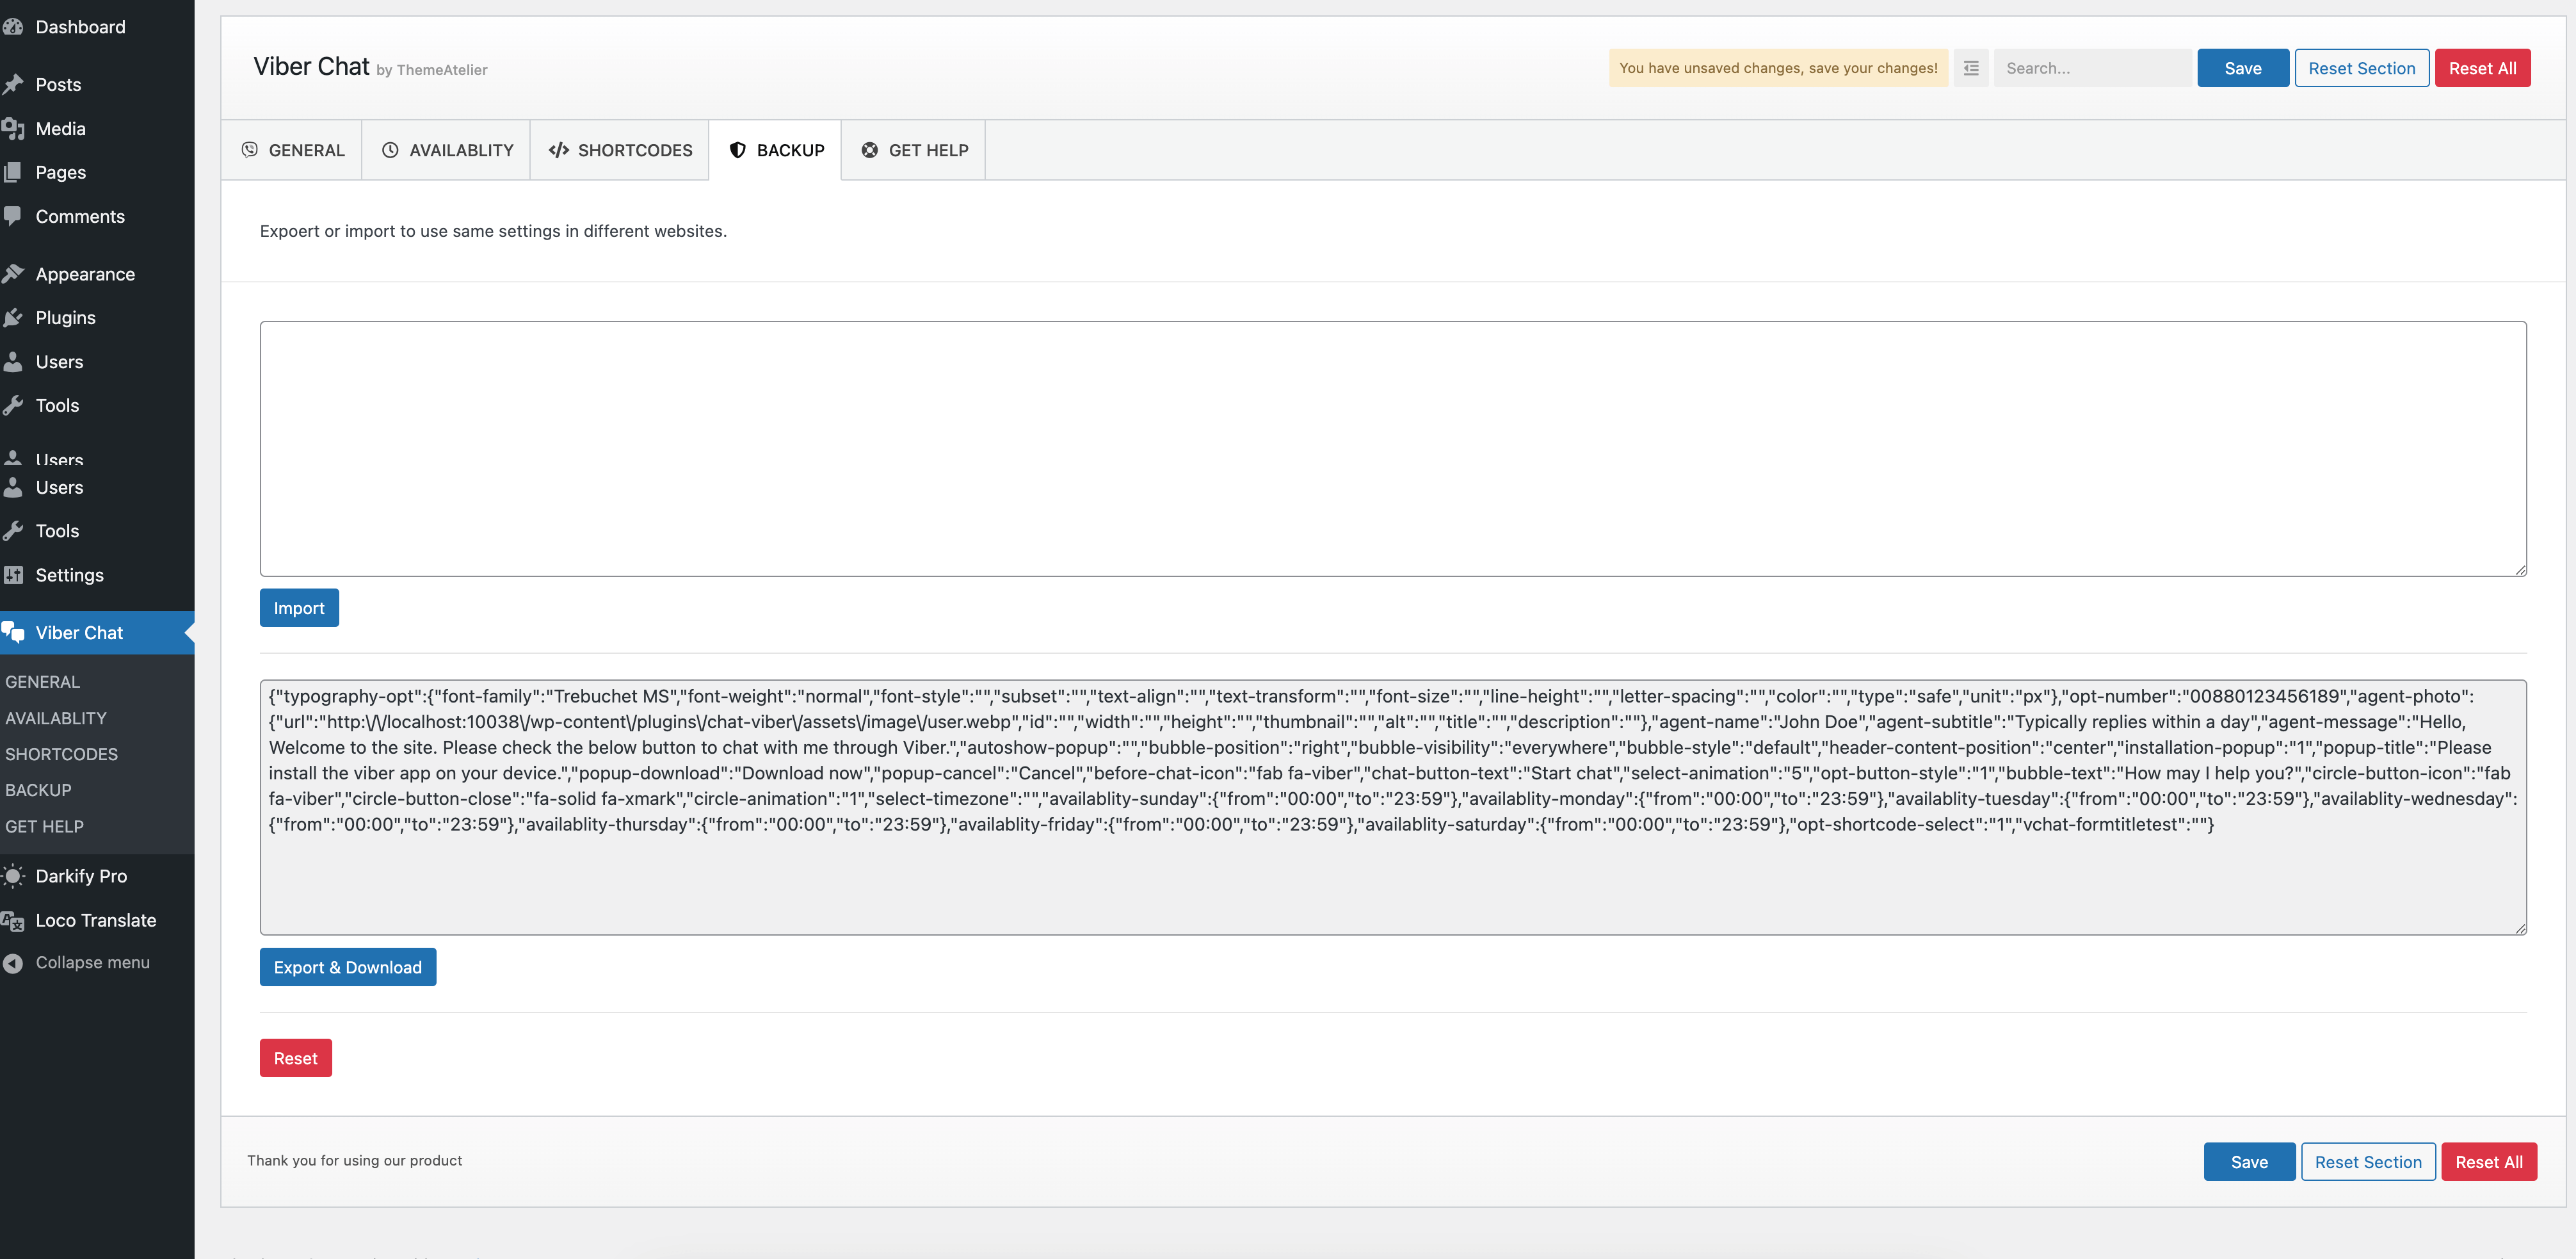Click the Darkify Pro sun icon
The width and height of the screenshot is (2576, 1259).
[x=13, y=876]
